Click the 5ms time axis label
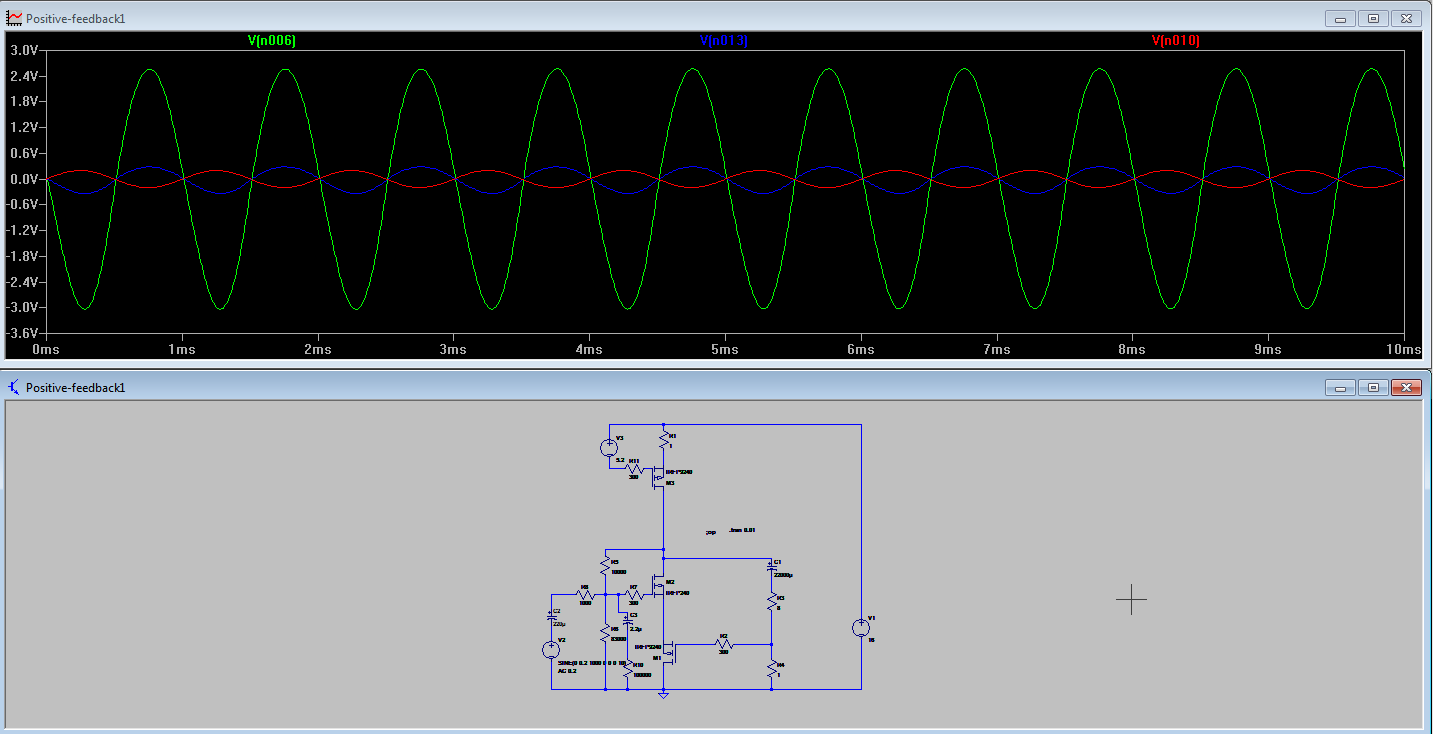Screen dimensions: 1433x734 tap(725, 350)
